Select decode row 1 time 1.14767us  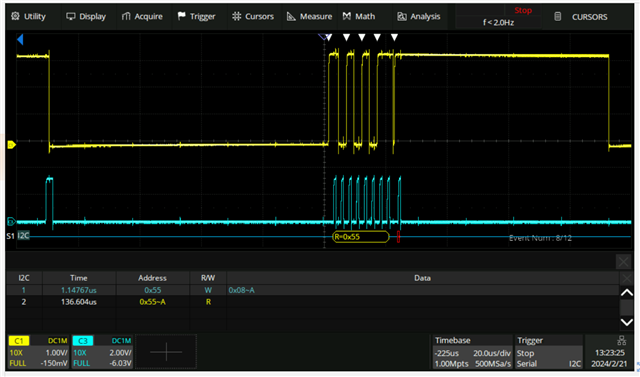tap(79, 290)
